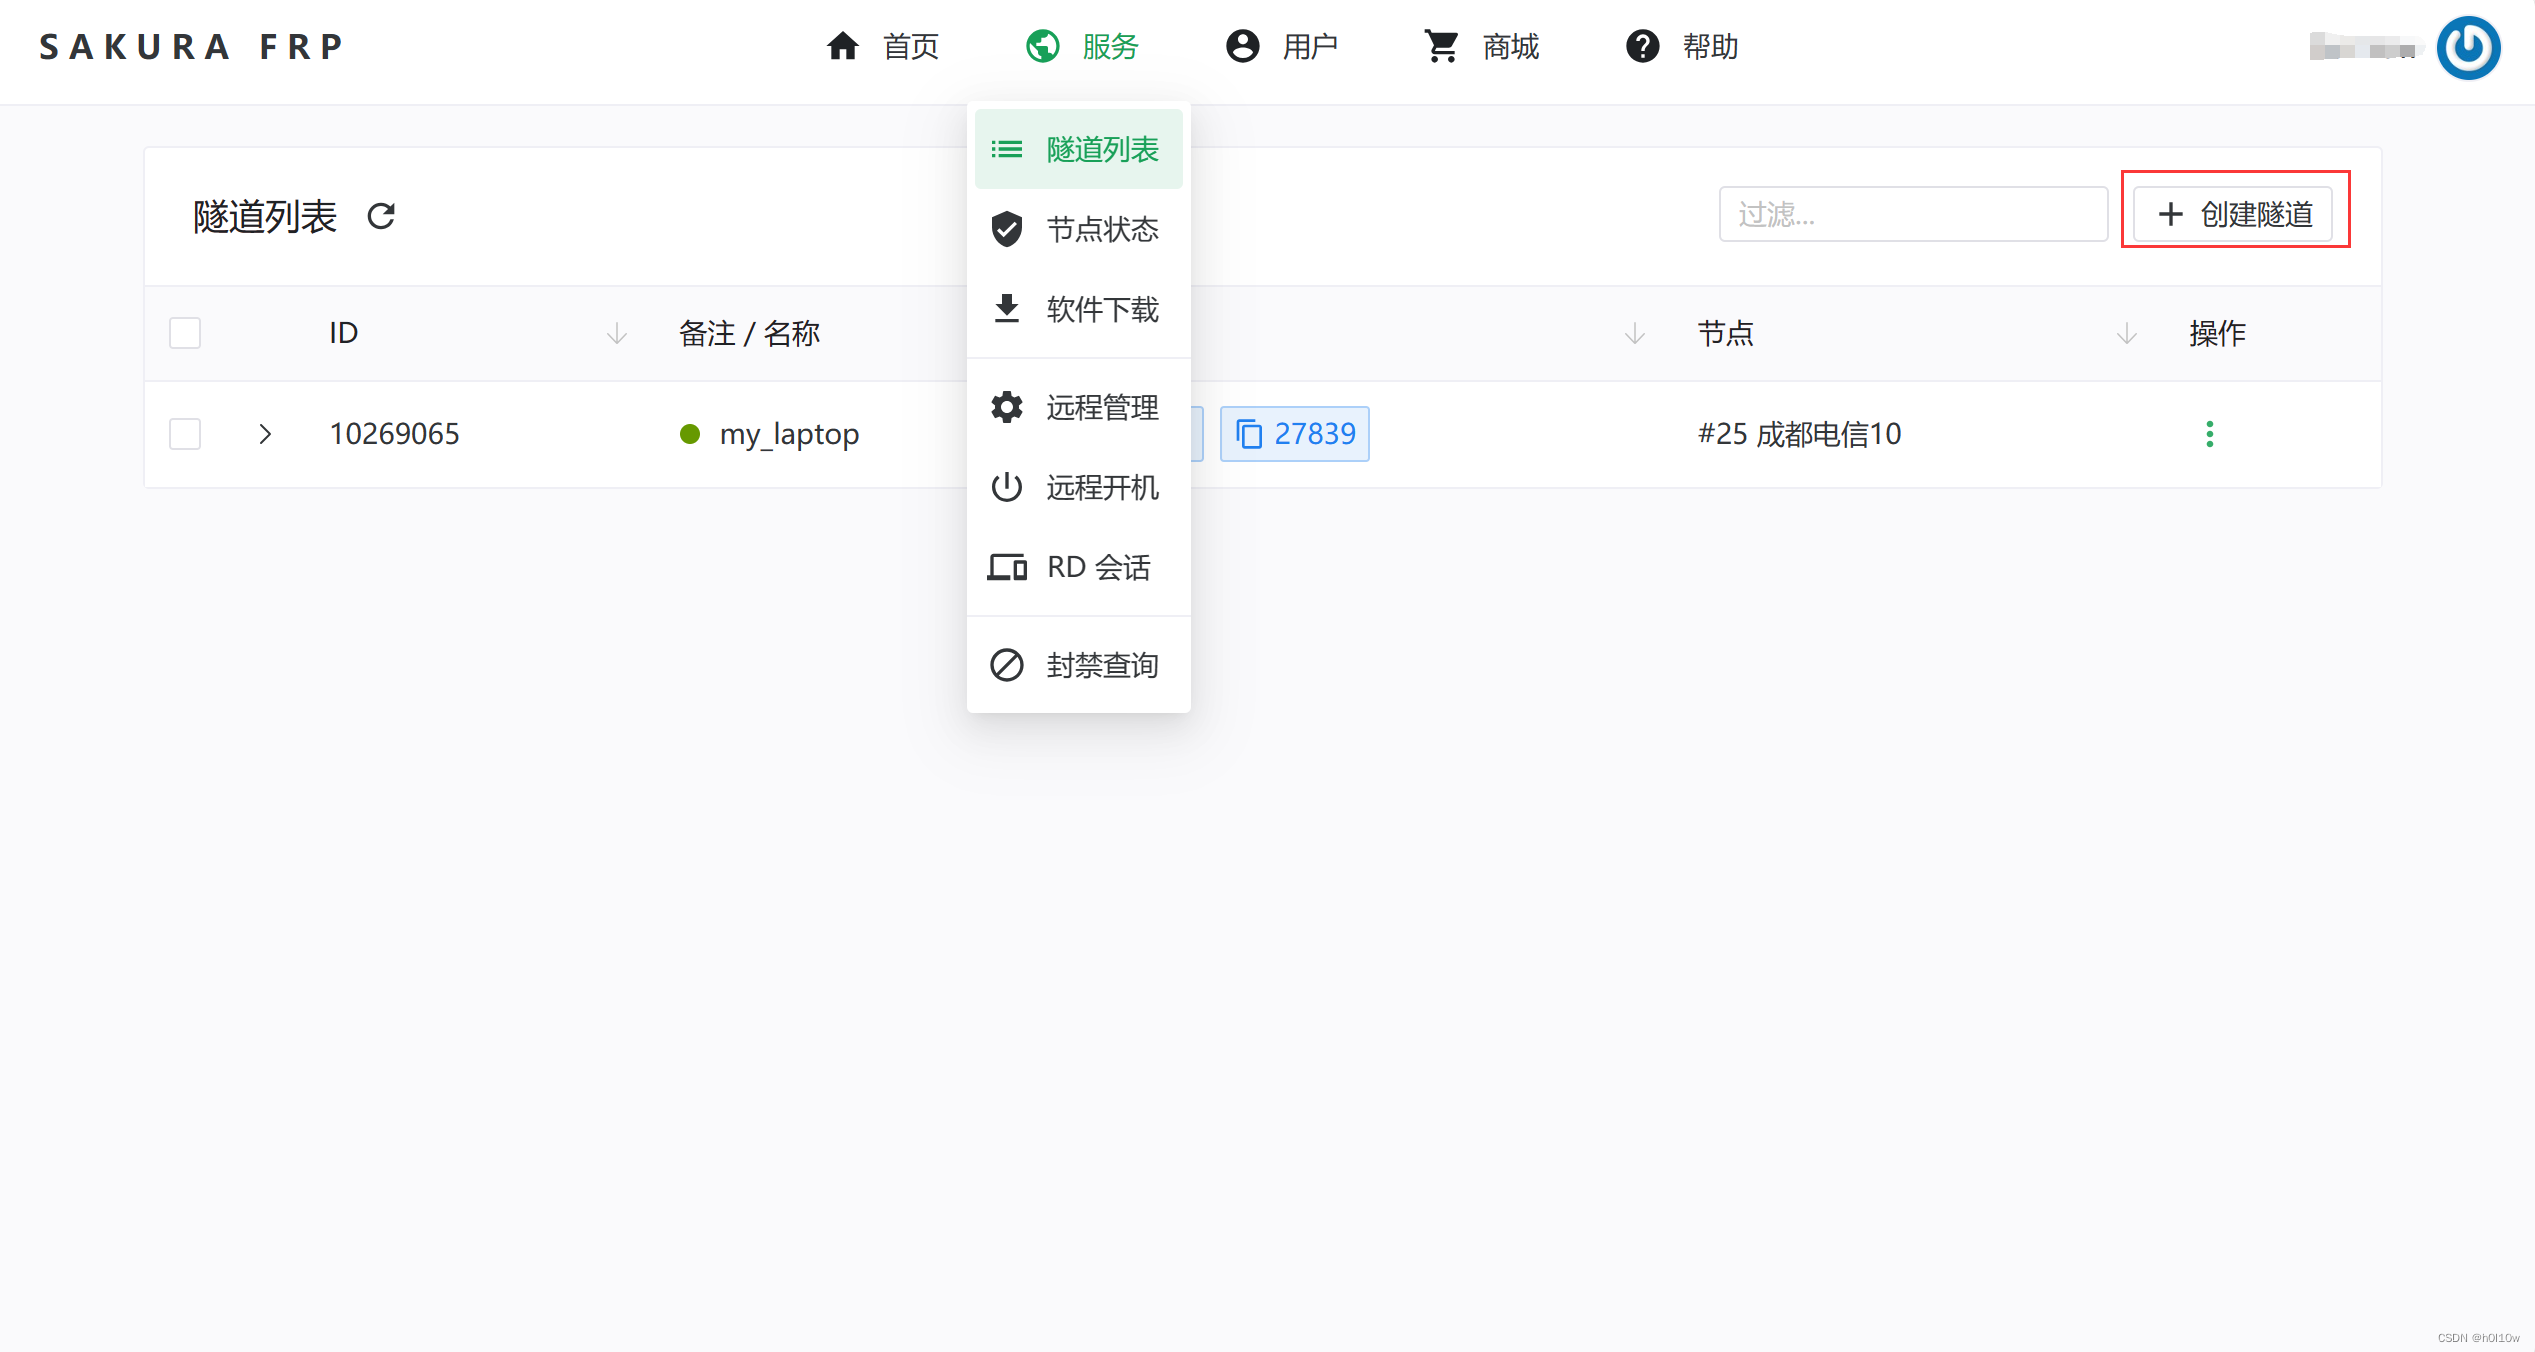Viewport: 2535px width, 1352px height.
Task: Click the gear icon for 远程管理
Action: [x=1007, y=407]
